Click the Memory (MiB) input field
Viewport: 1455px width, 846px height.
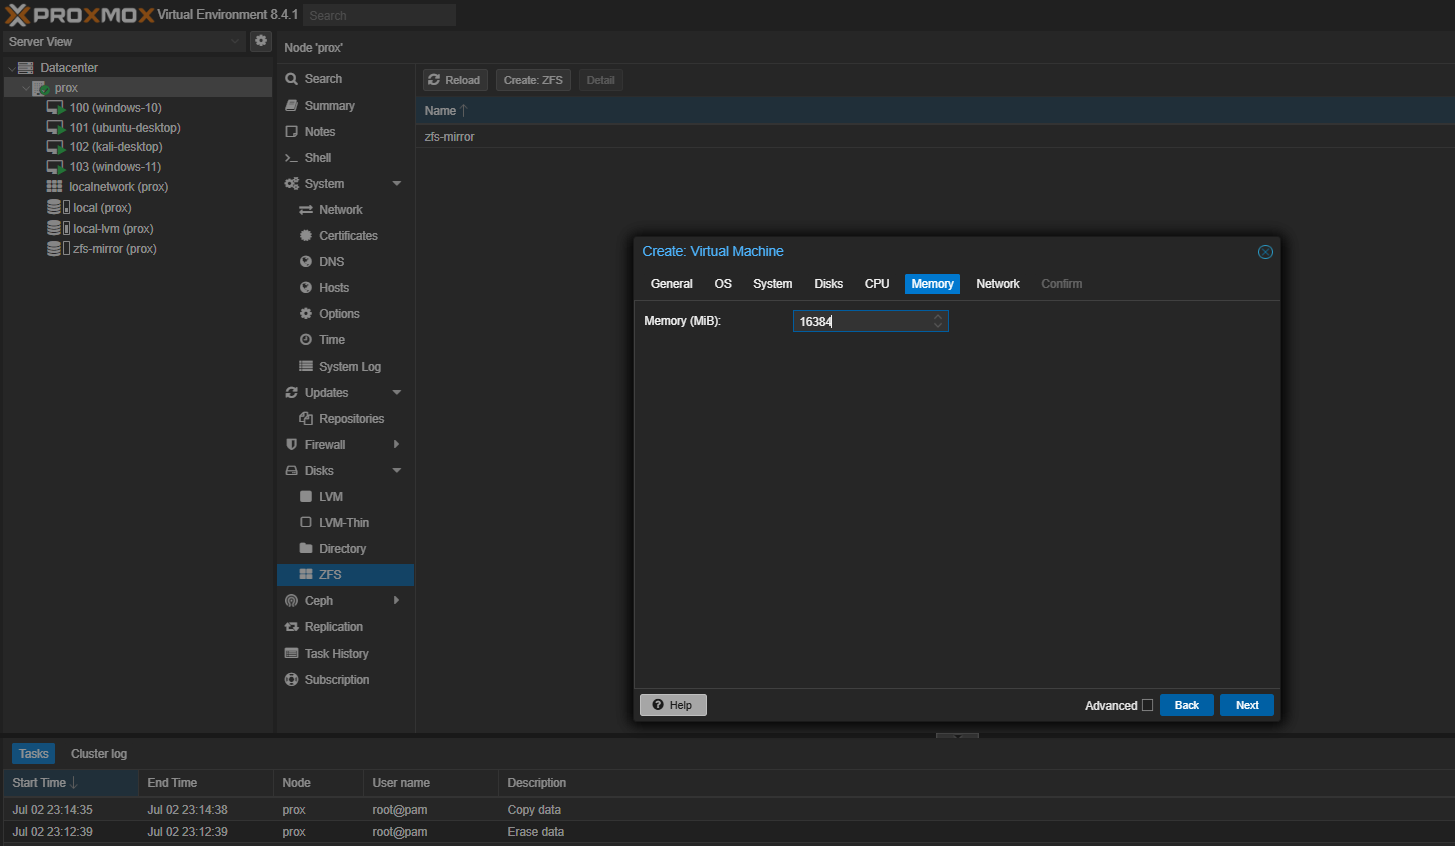point(862,321)
